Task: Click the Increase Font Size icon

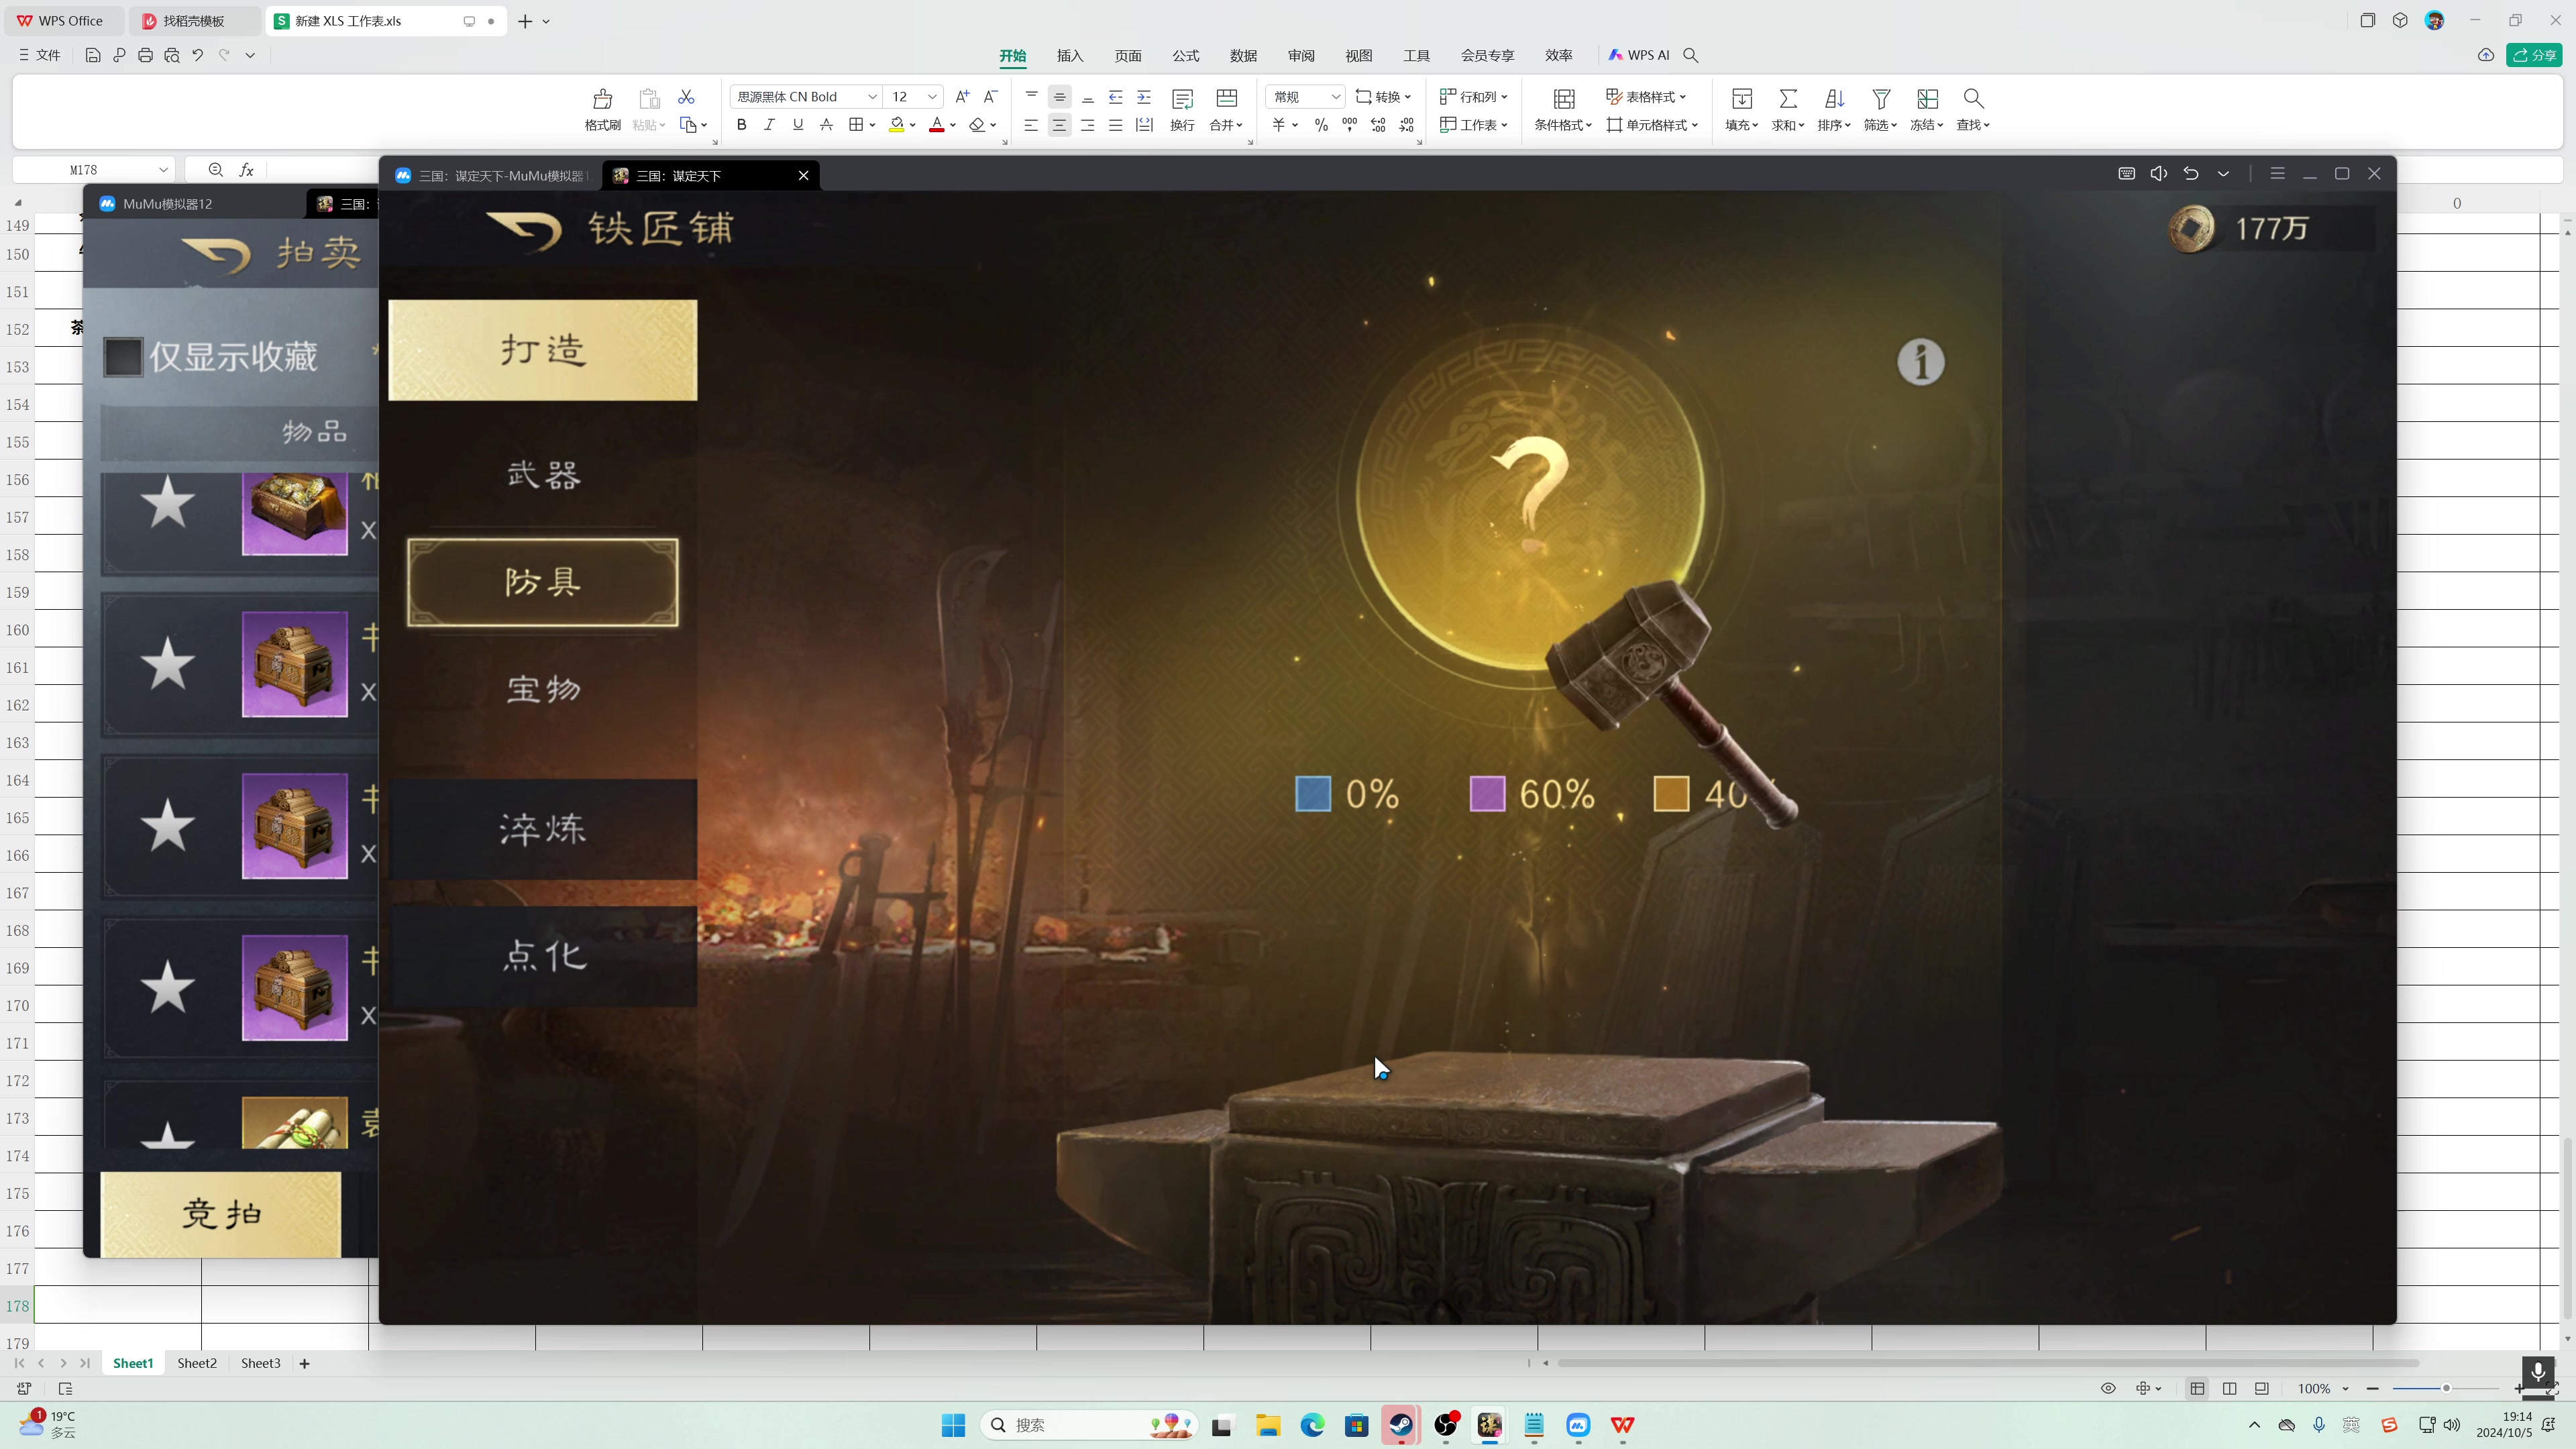Action: click(x=962, y=97)
